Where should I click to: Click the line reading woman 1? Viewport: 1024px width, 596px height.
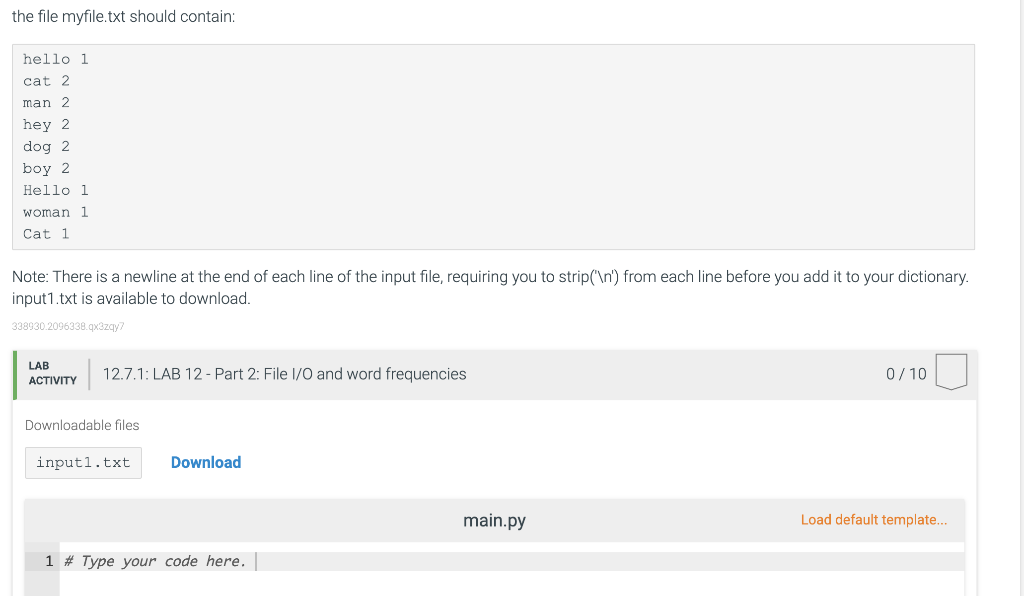55,211
